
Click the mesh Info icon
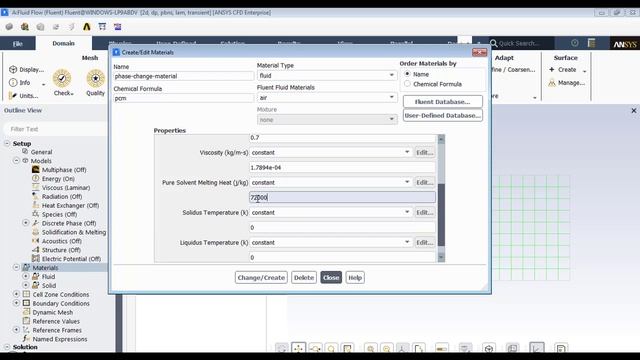pos(13,82)
